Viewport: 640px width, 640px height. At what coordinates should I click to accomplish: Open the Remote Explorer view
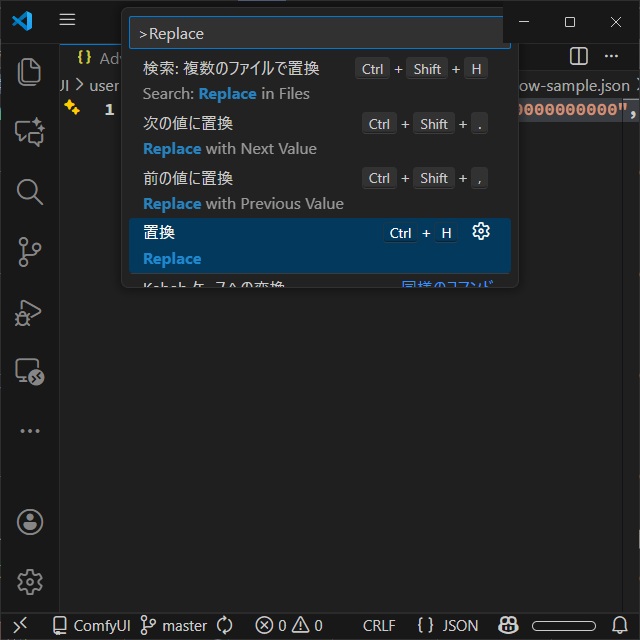point(30,373)
